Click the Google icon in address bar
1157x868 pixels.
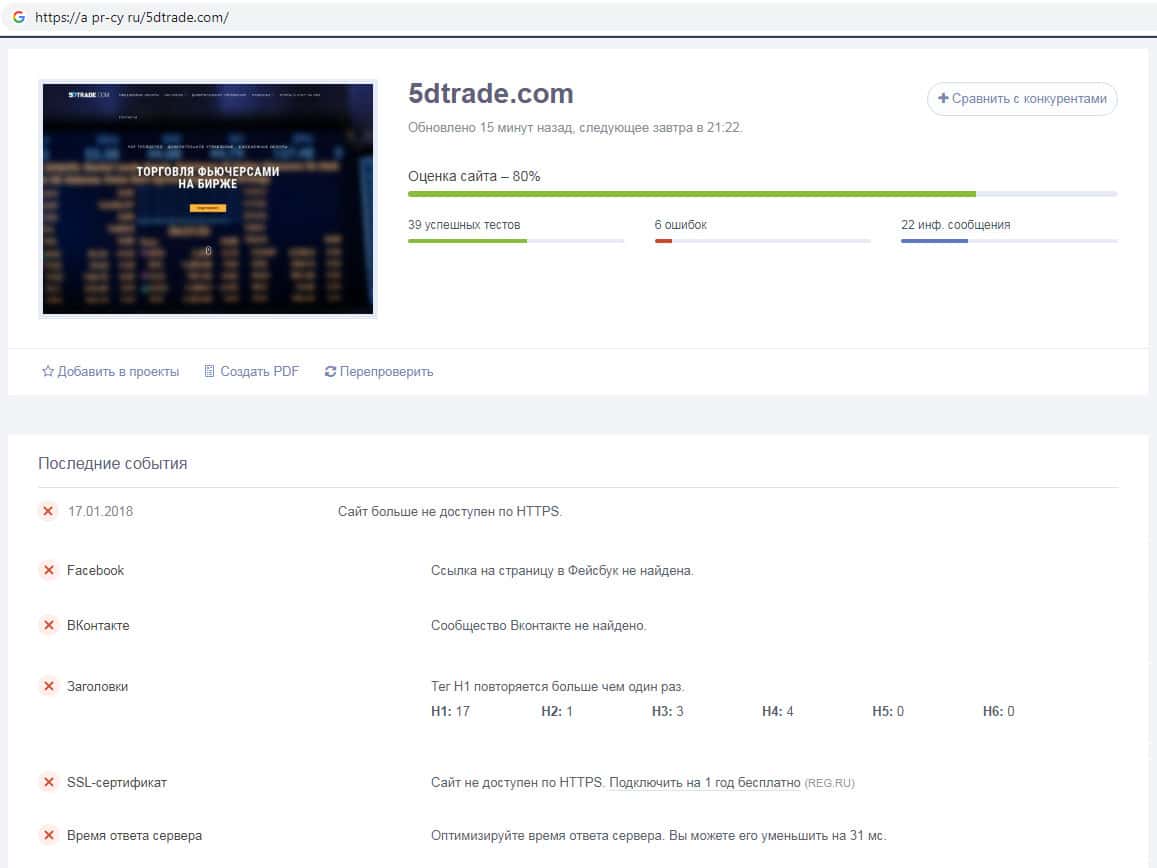(x=18, y=17)
